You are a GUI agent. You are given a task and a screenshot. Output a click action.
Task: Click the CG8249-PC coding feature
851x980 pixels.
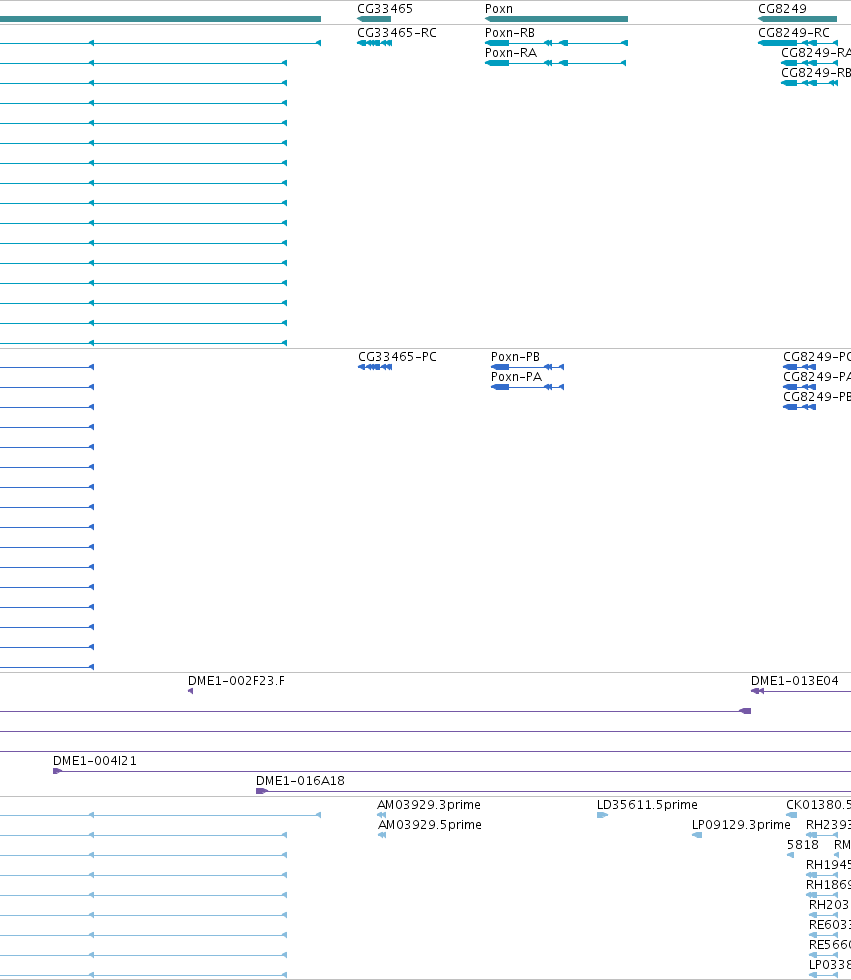click(800, 368)
